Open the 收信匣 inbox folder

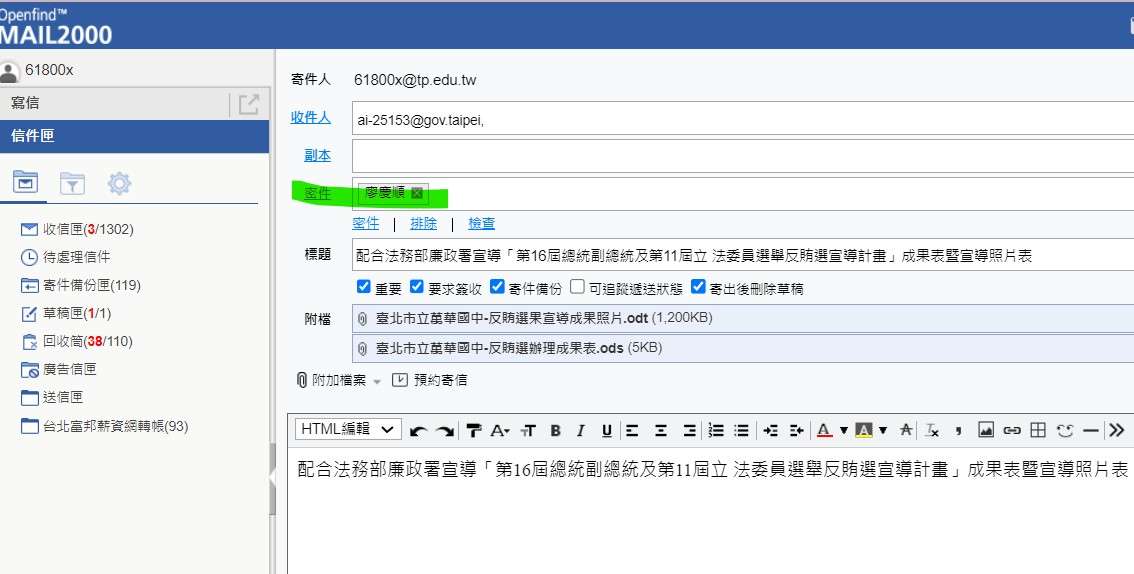[88, 229]
